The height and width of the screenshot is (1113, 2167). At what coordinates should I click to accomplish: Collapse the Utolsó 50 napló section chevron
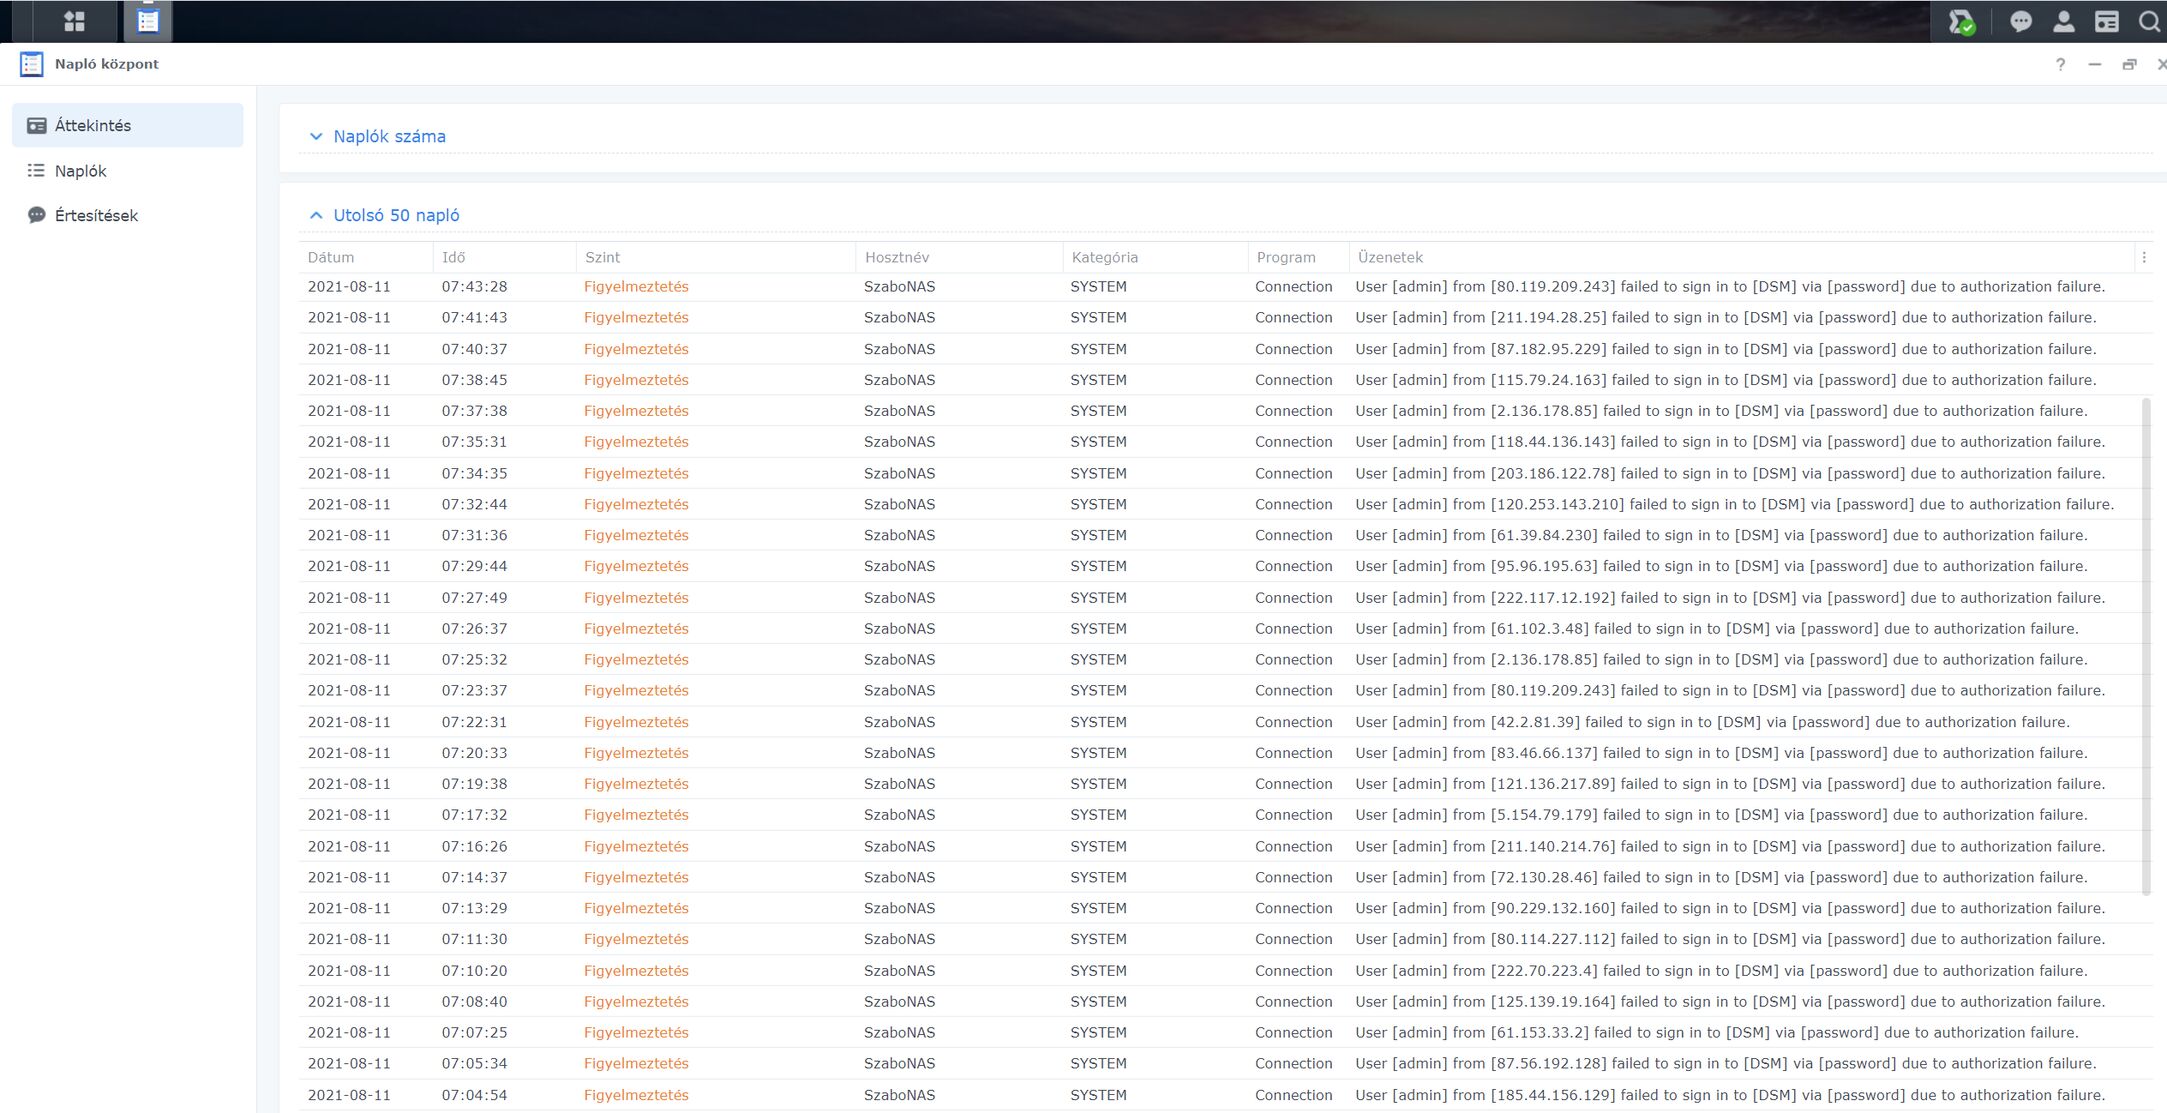(x=316, y=215)
